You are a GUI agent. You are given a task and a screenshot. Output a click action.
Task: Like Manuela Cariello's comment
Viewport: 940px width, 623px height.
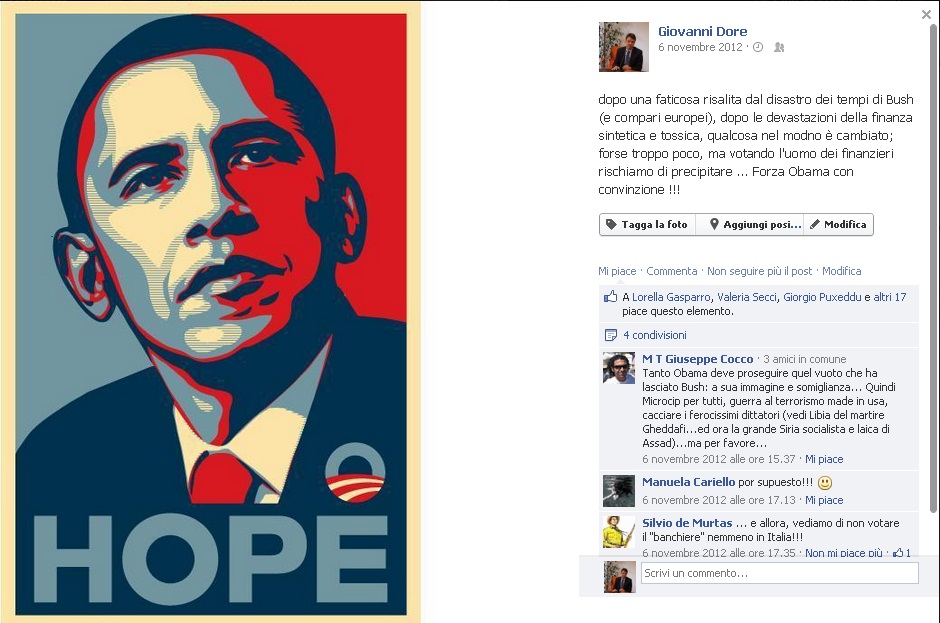click(x=824, y=500)
